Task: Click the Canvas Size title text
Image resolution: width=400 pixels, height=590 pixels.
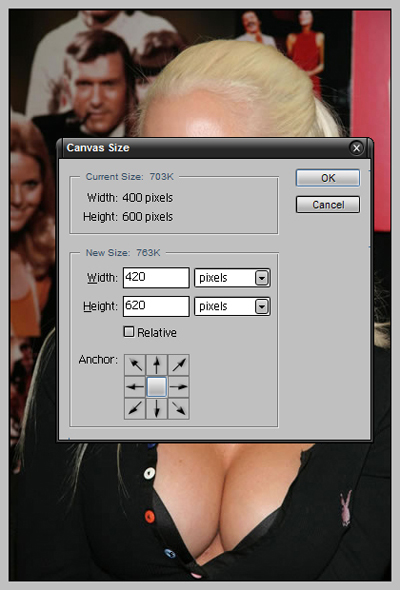Action: point(98,148)
